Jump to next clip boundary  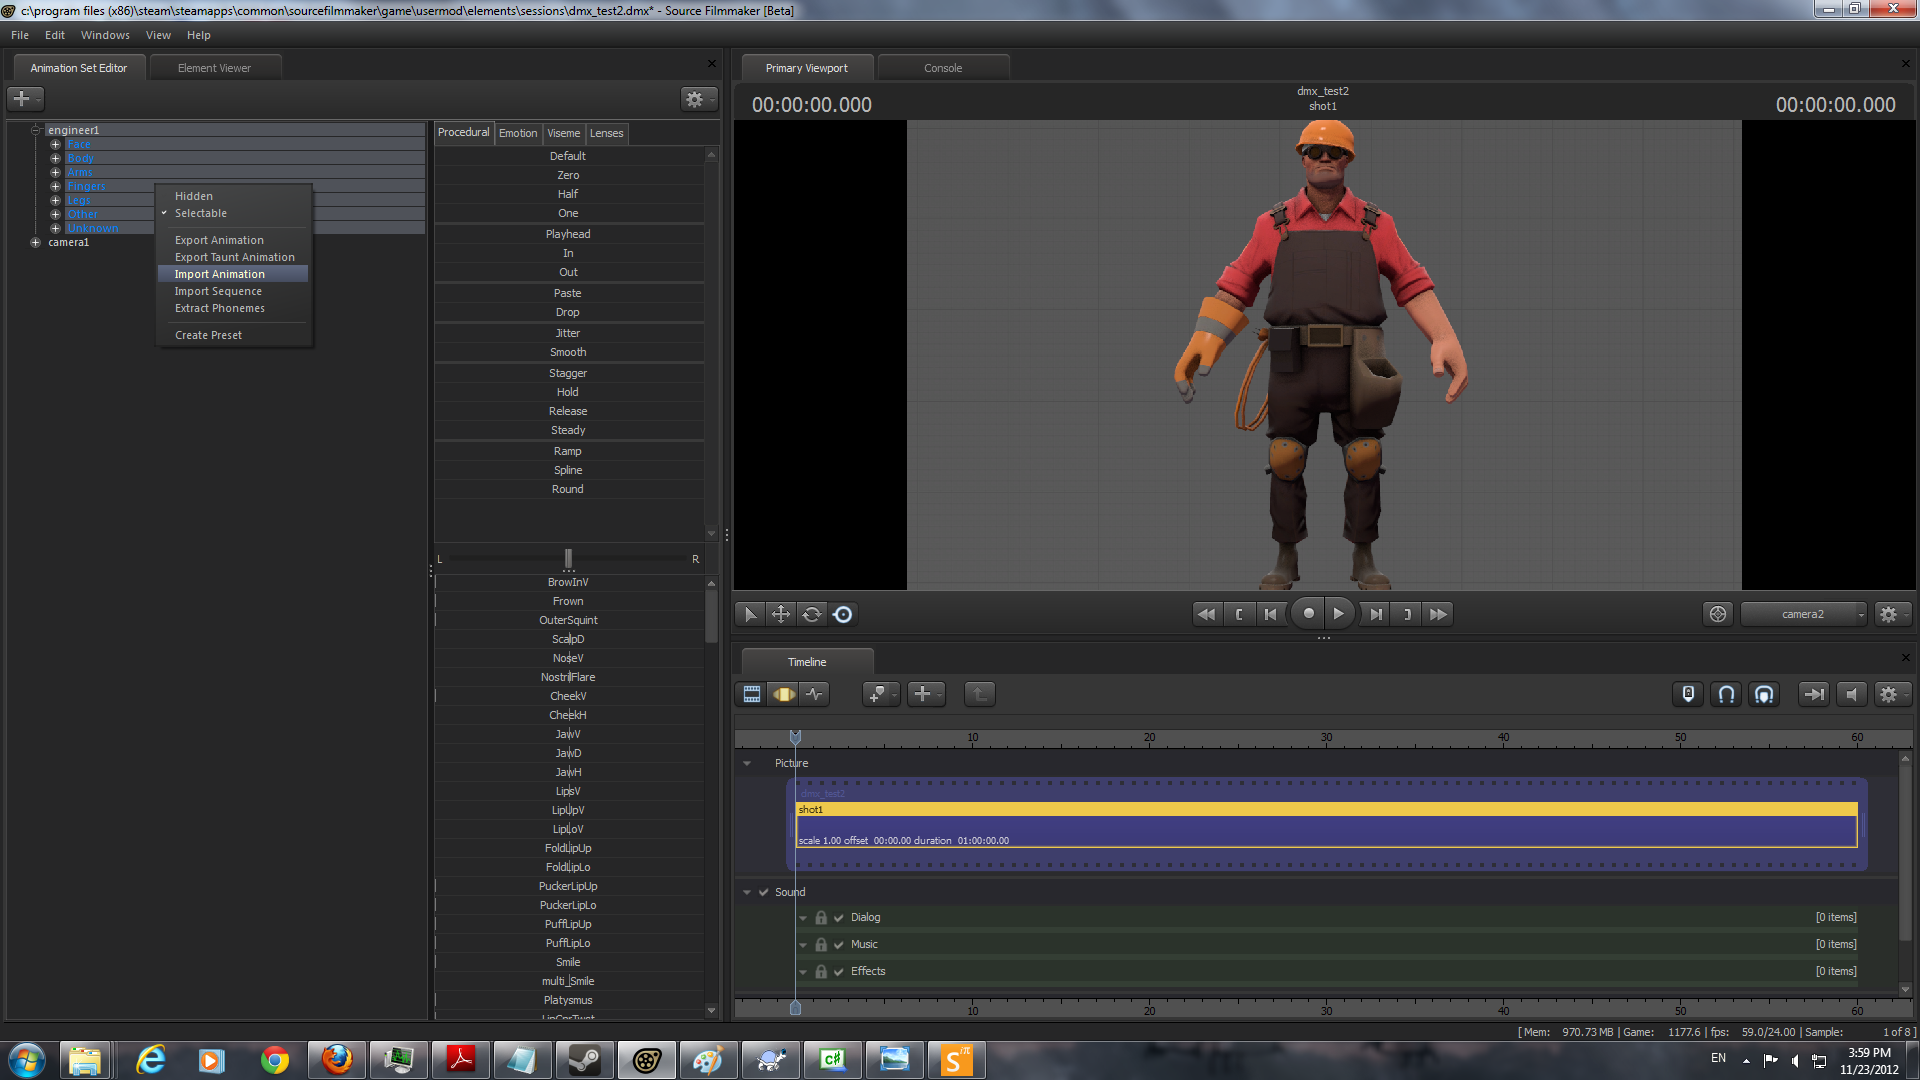[x=1407, y=614]
